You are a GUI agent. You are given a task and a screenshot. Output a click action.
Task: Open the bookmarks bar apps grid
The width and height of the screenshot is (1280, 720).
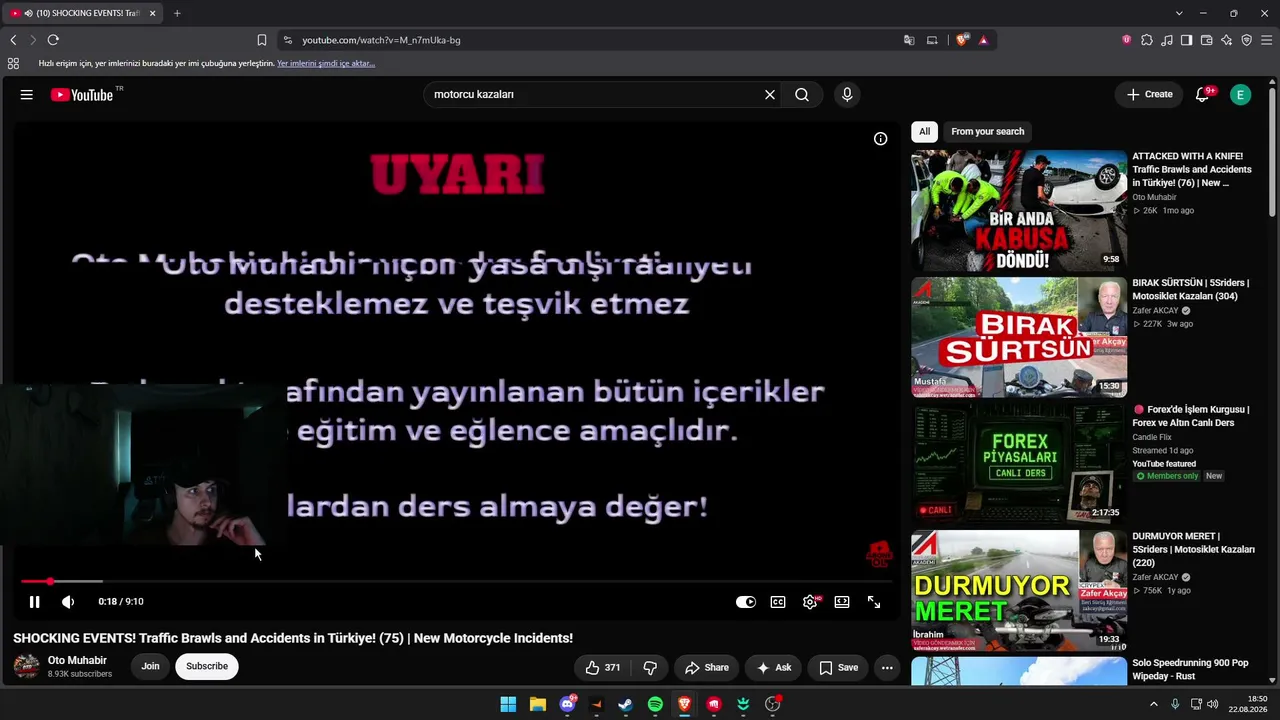pyautogui.click(x=13, y=64)
